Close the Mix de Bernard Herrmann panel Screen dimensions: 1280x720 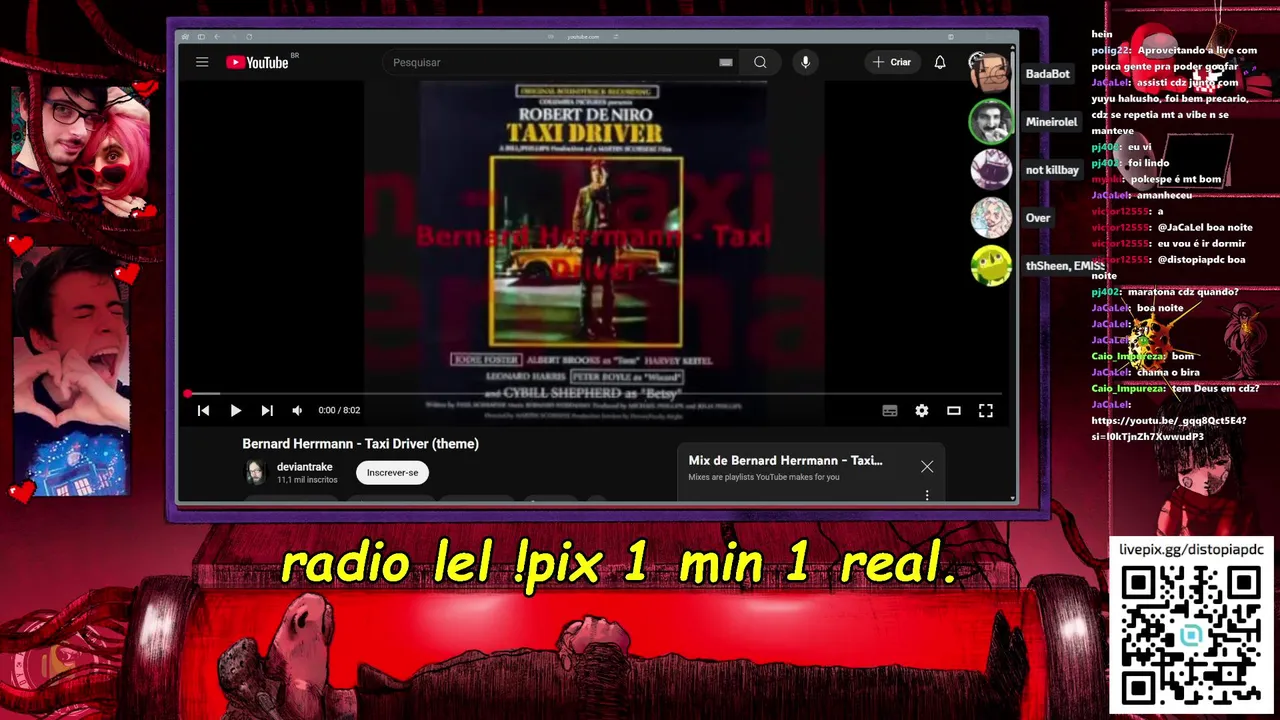point(927,466)
